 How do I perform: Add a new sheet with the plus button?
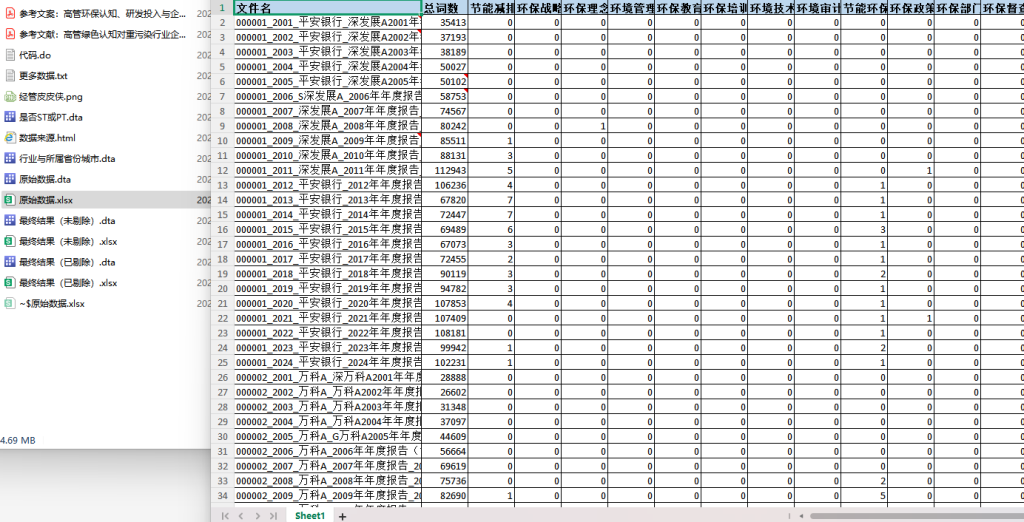(342, 516)
